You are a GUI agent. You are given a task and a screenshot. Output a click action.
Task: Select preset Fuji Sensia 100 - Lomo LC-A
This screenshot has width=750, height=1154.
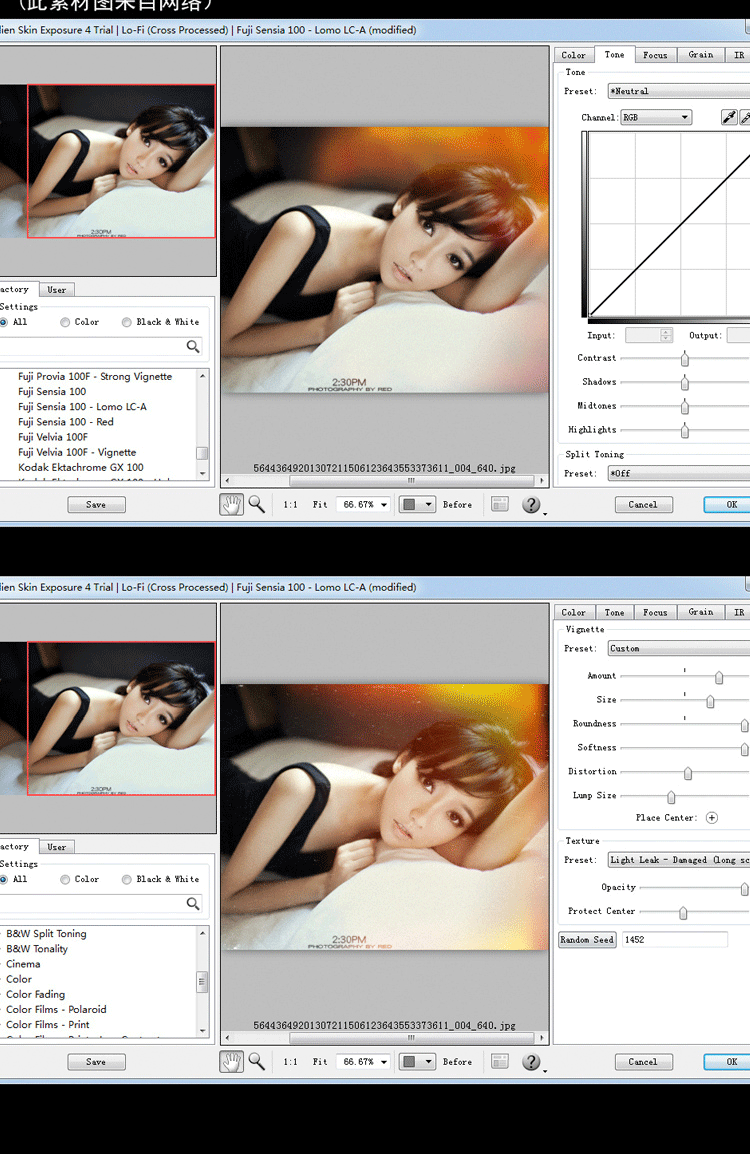click(82, 406)
